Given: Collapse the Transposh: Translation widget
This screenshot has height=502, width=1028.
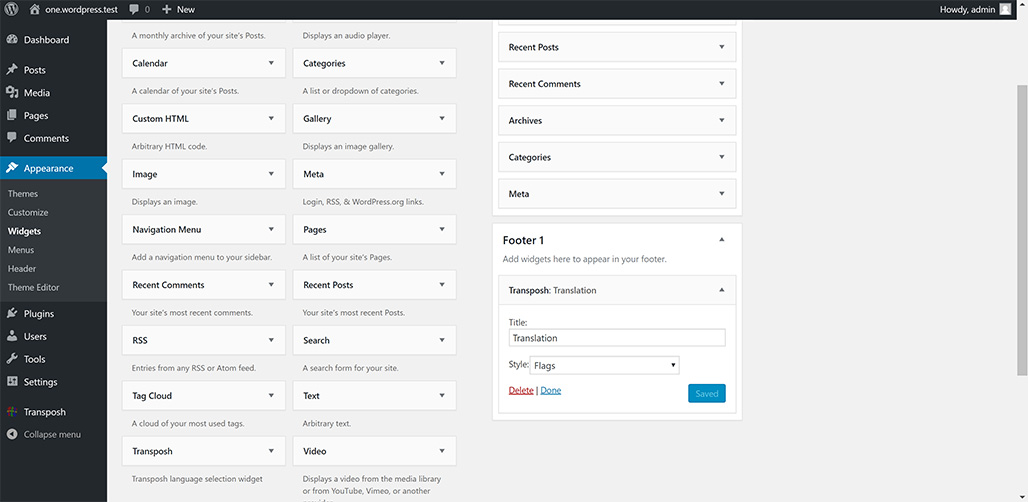Looking at the screenshot, I should [722, 290].
